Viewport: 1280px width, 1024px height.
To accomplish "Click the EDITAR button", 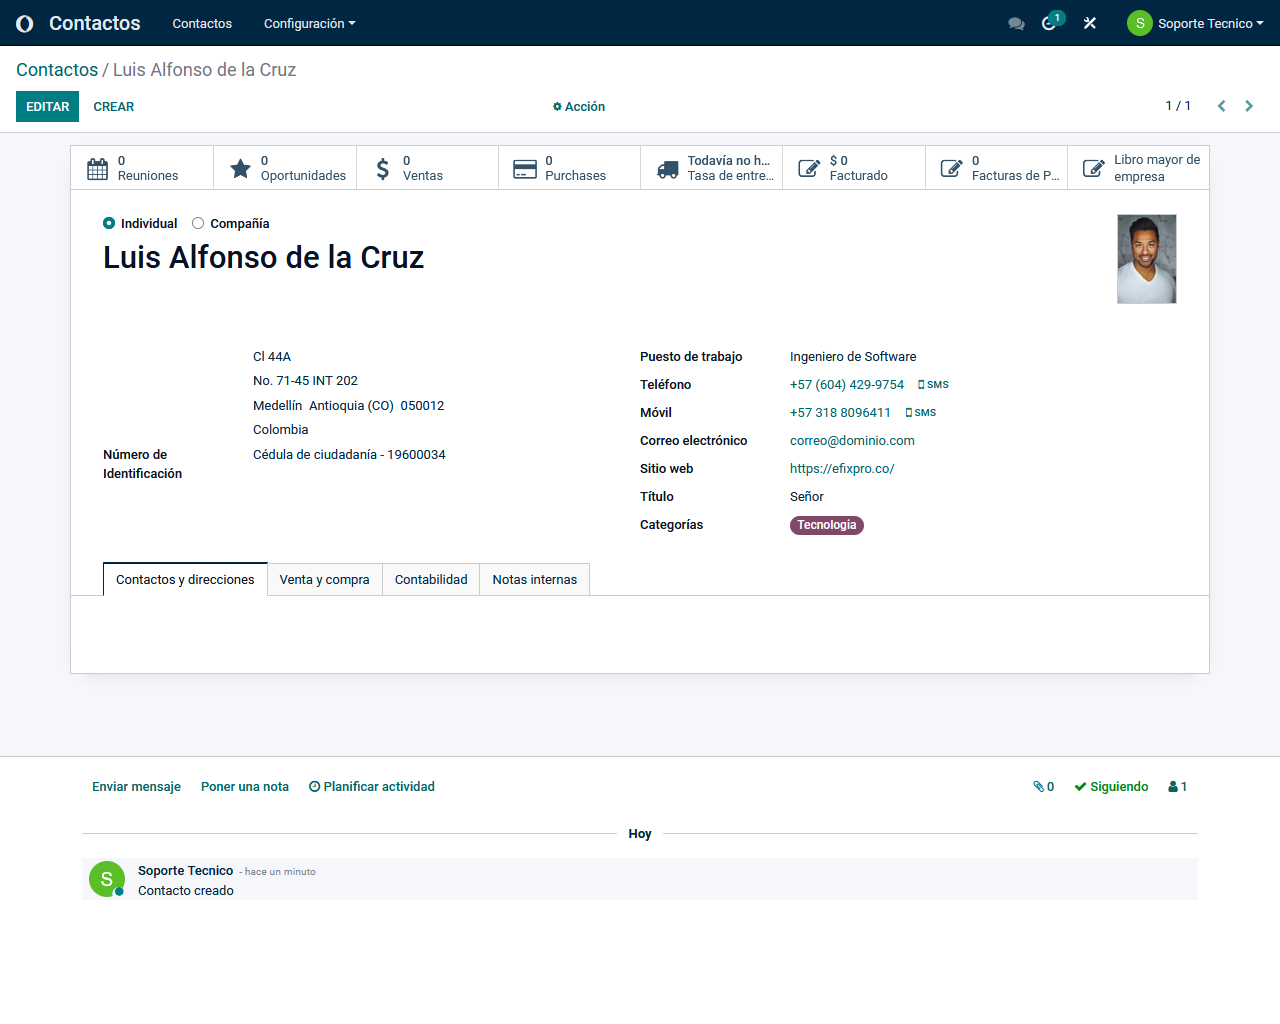I will coord(47,107).
